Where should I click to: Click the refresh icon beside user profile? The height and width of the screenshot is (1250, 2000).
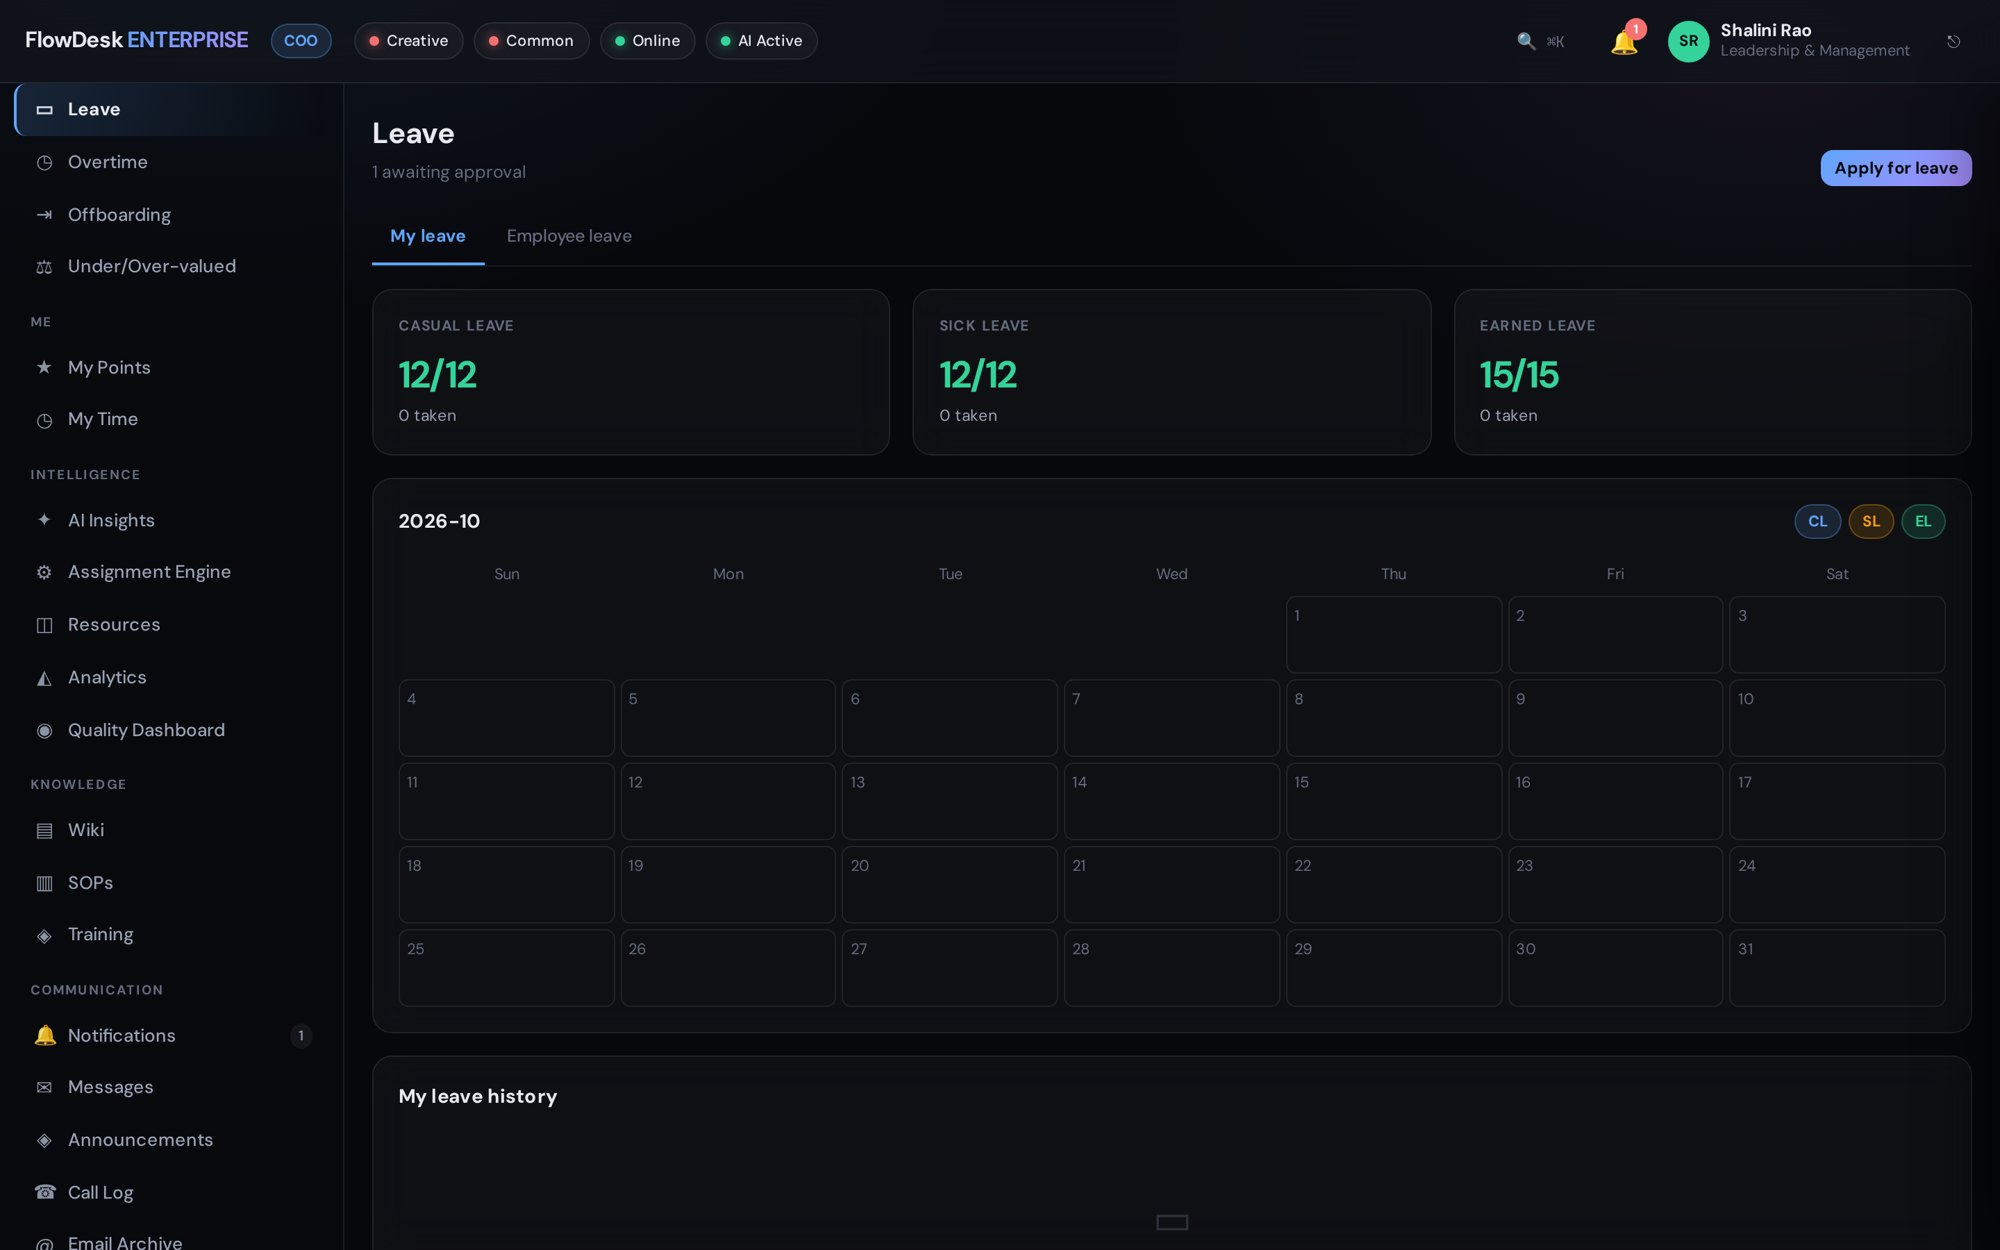click(x=1953, y=41)
